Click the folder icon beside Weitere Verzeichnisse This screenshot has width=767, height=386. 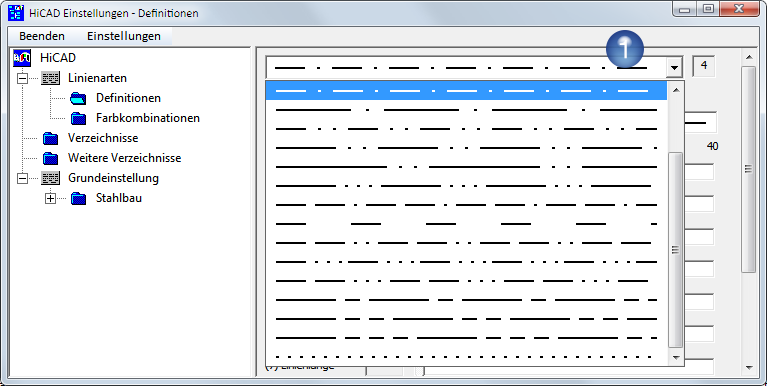pos(50,159)
